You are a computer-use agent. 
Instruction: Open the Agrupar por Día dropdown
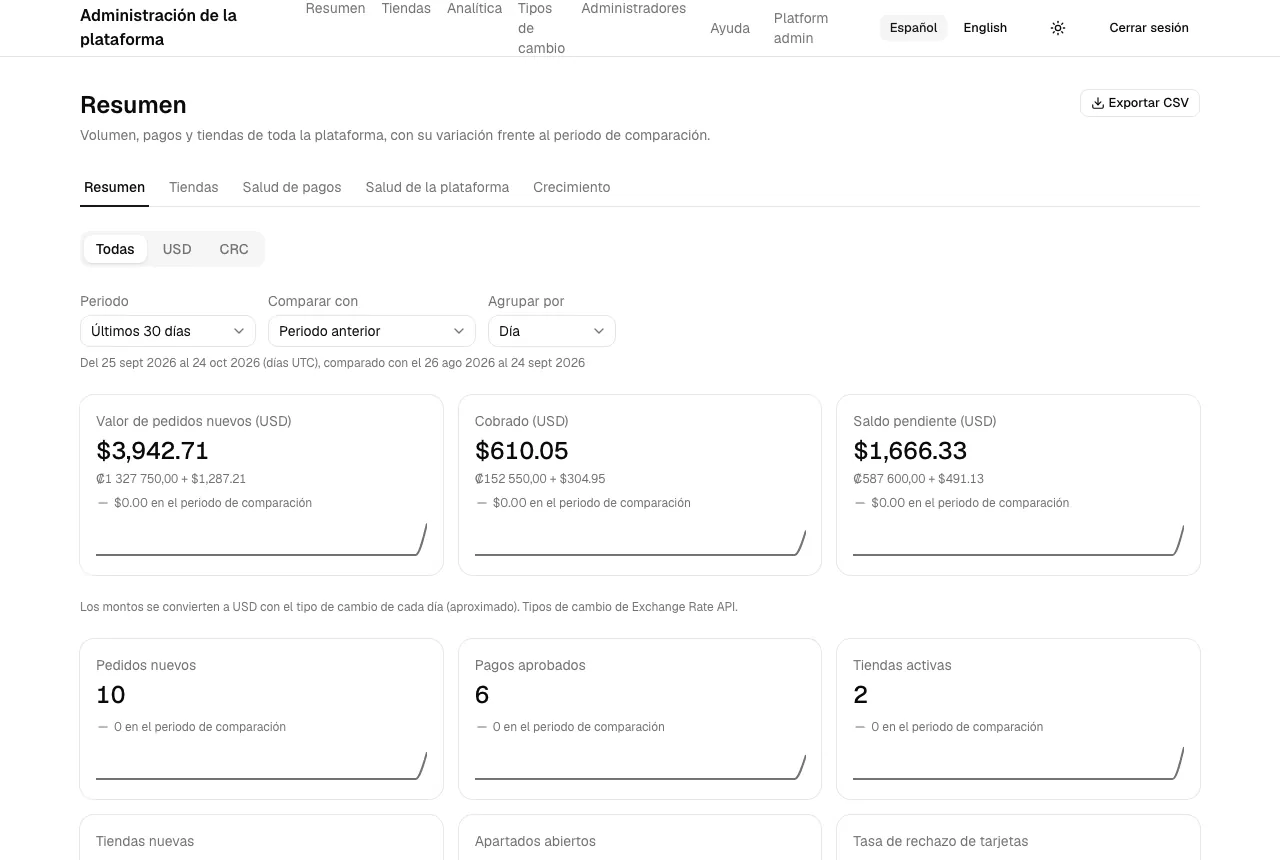552,331
